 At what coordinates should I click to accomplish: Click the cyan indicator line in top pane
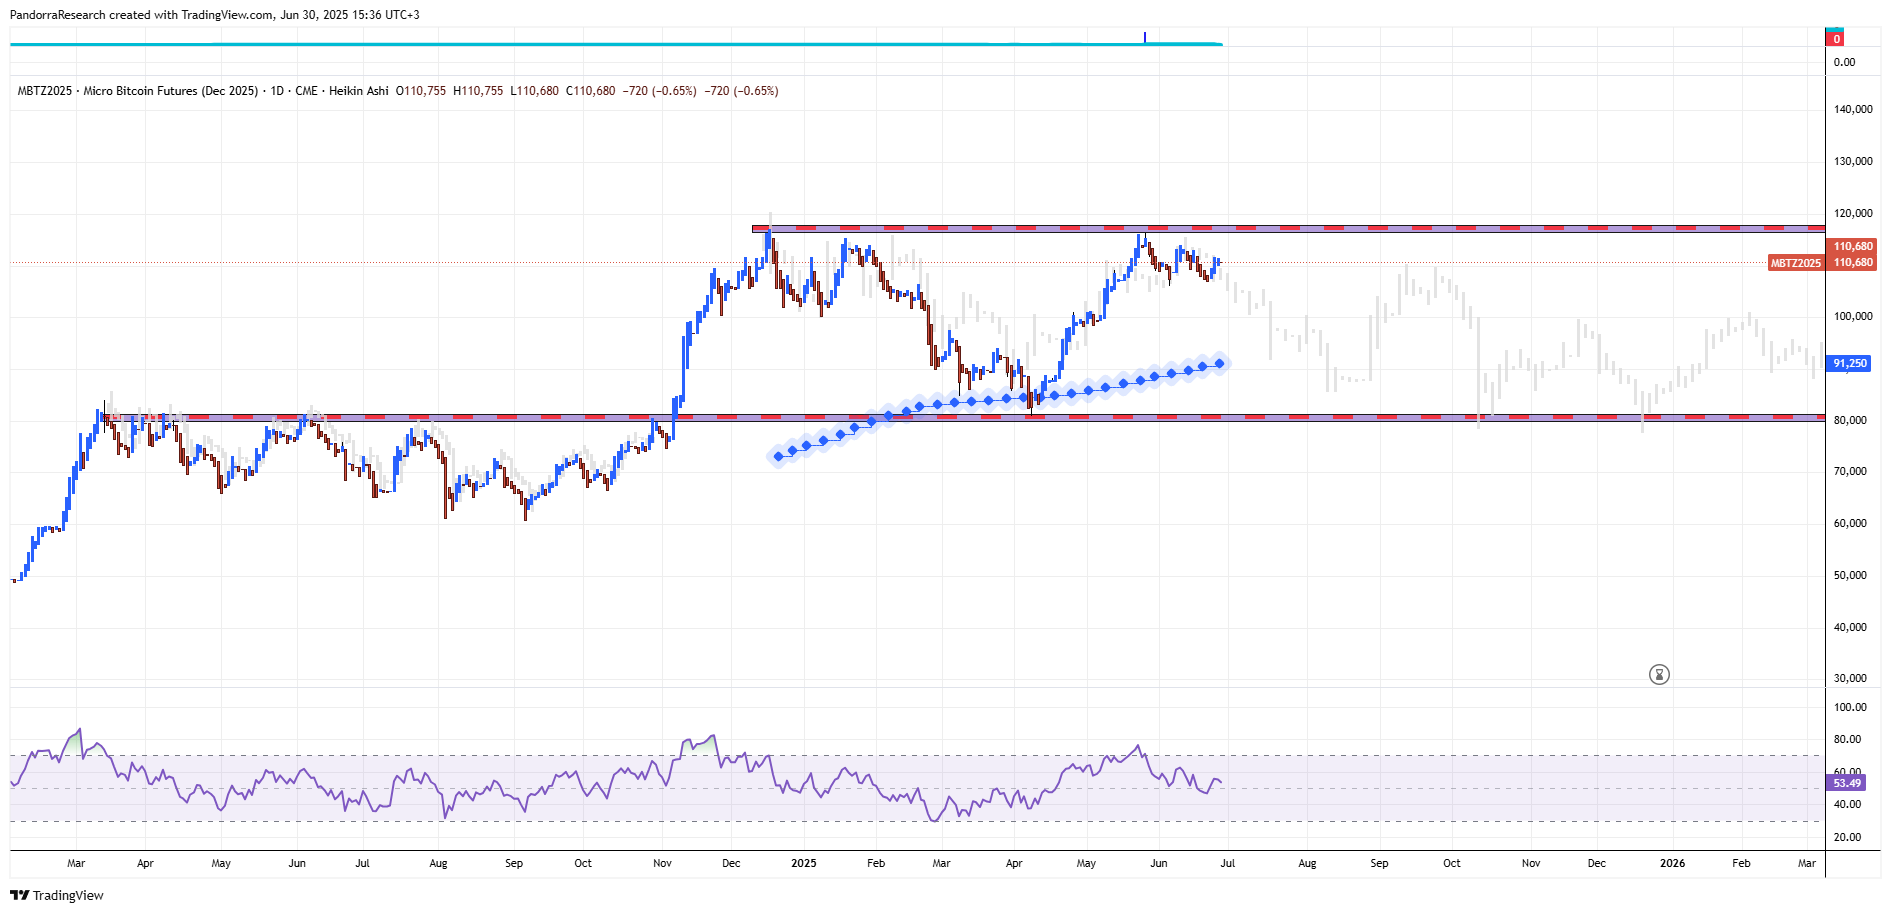616,44
